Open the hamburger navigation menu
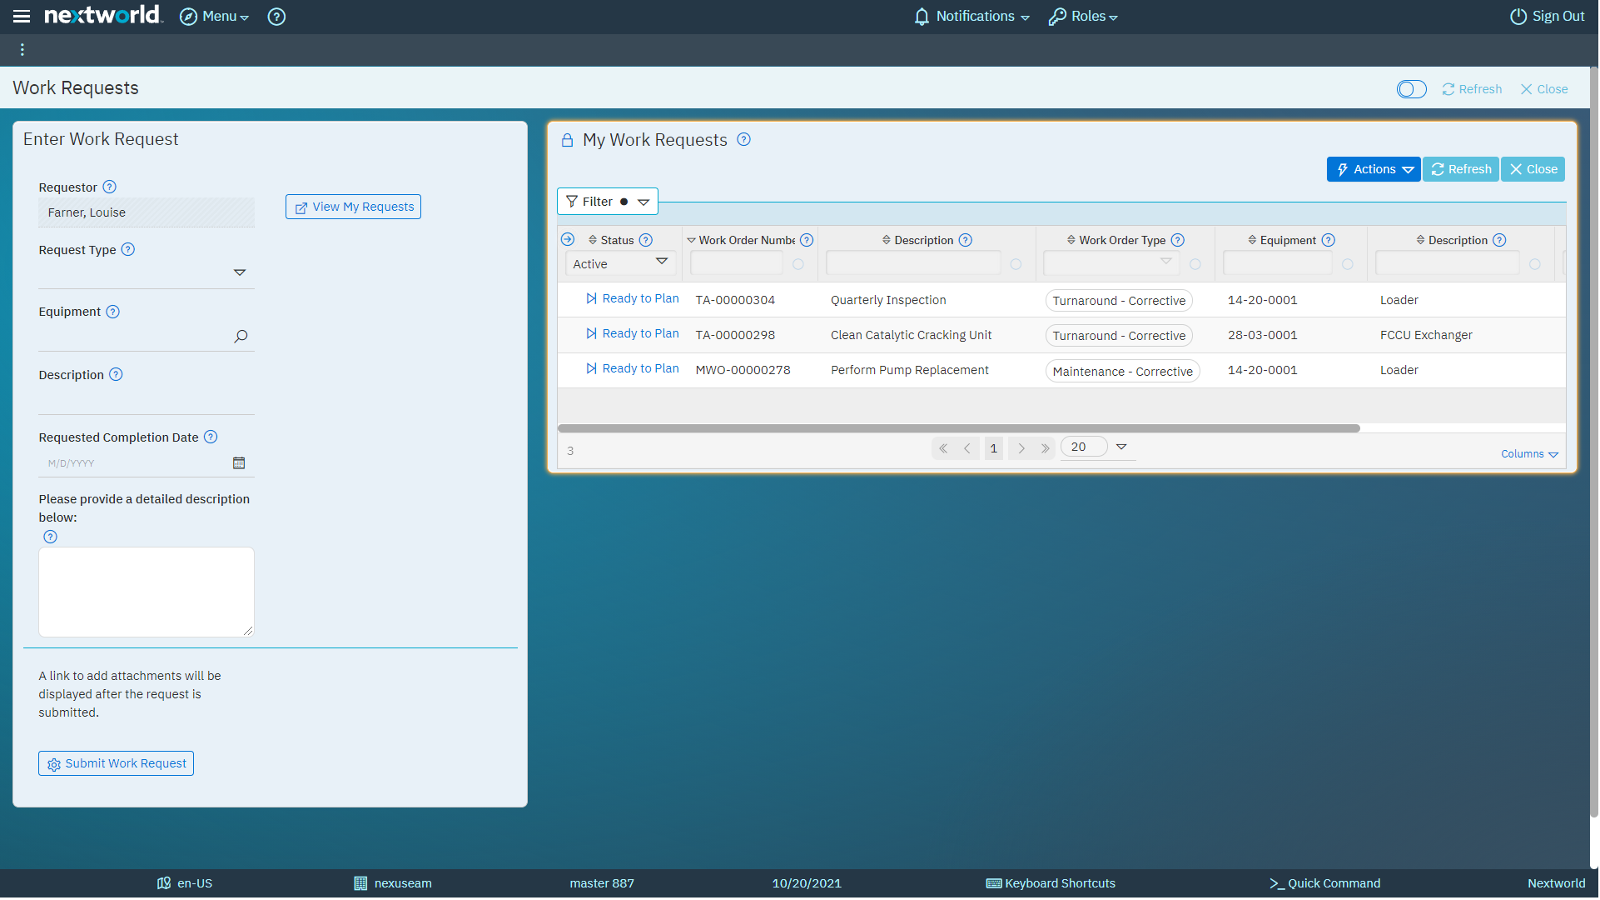1600x900 pixels. (21, 16)
